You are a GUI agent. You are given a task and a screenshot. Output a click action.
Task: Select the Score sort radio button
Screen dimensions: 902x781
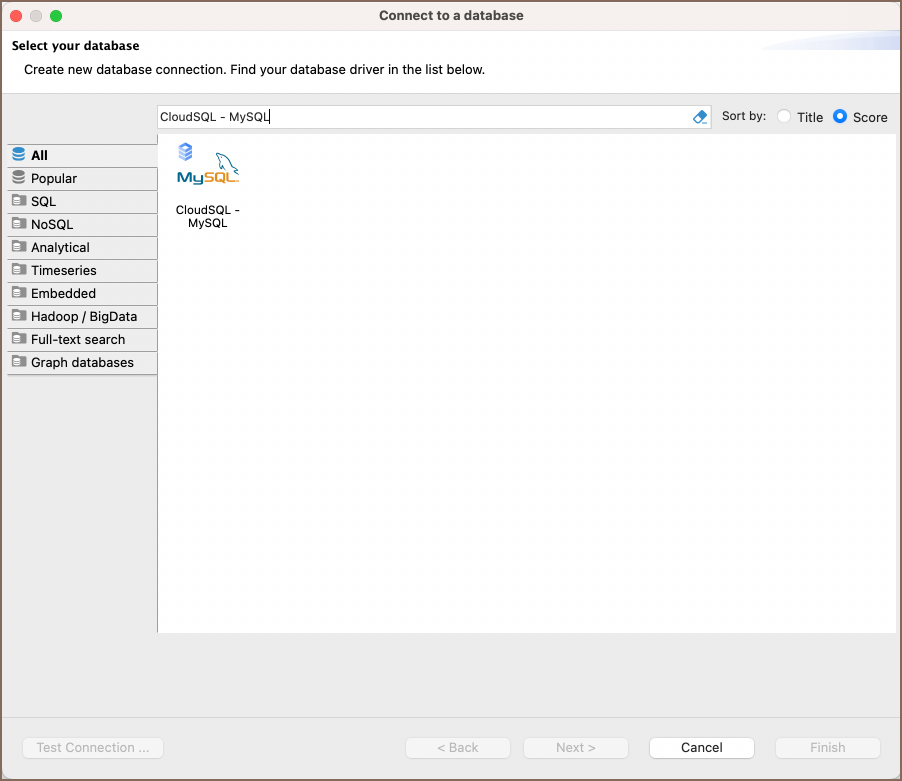tap(840, 117)
